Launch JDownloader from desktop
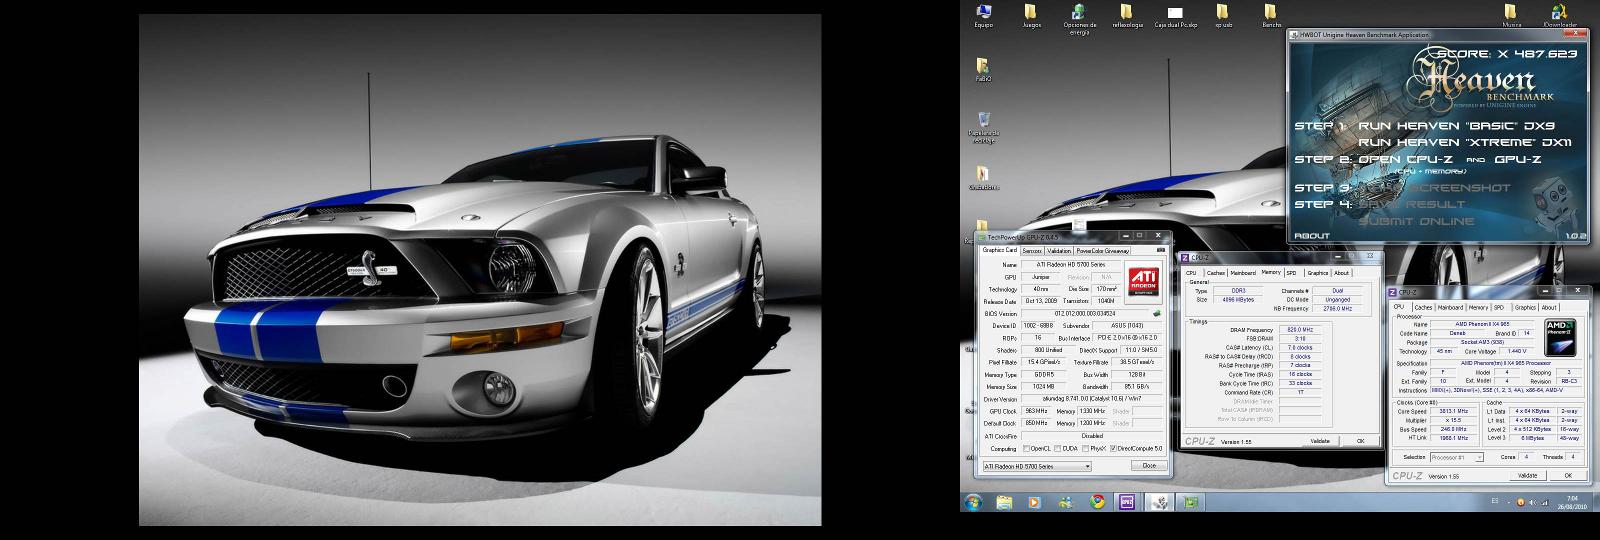 (1559, 15)
